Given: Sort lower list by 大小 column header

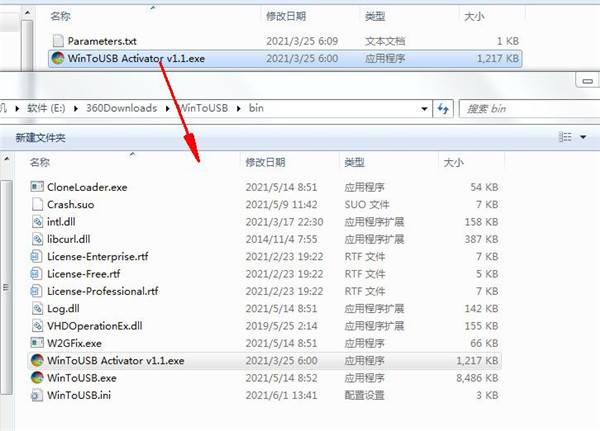Looking at the screenshot, I should pyautogui.click(x=453, y=162).
